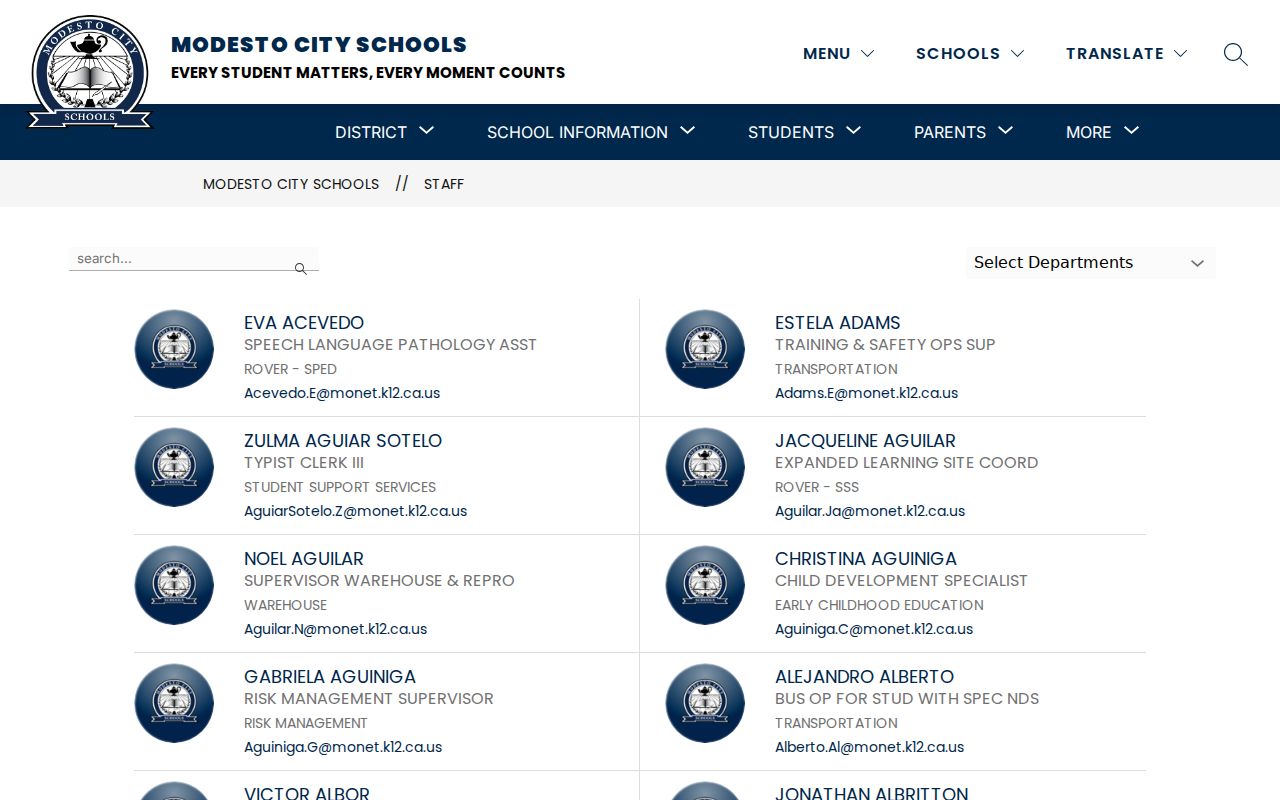Open Alejandro Alberto's name link
This screenshot has height=800, width=1280.
click(x=865, y=677)
